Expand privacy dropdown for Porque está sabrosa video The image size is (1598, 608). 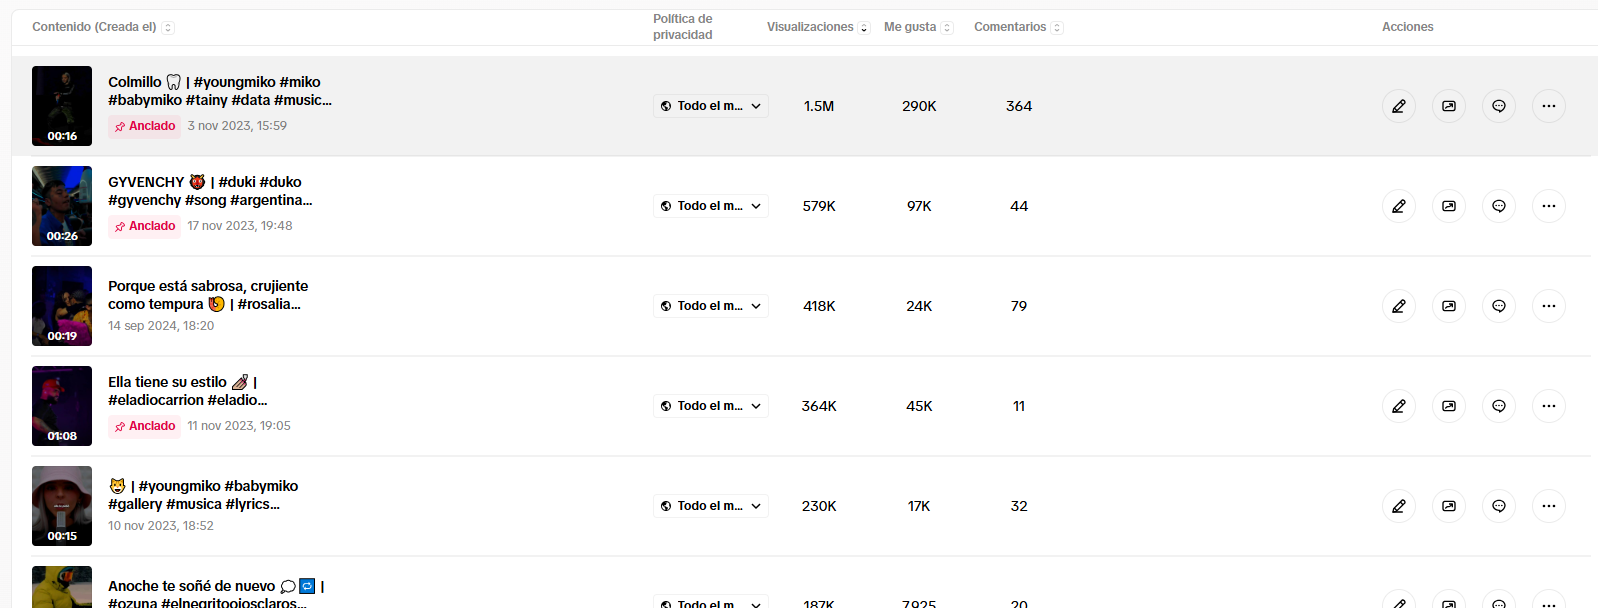[x=711, y=306]
